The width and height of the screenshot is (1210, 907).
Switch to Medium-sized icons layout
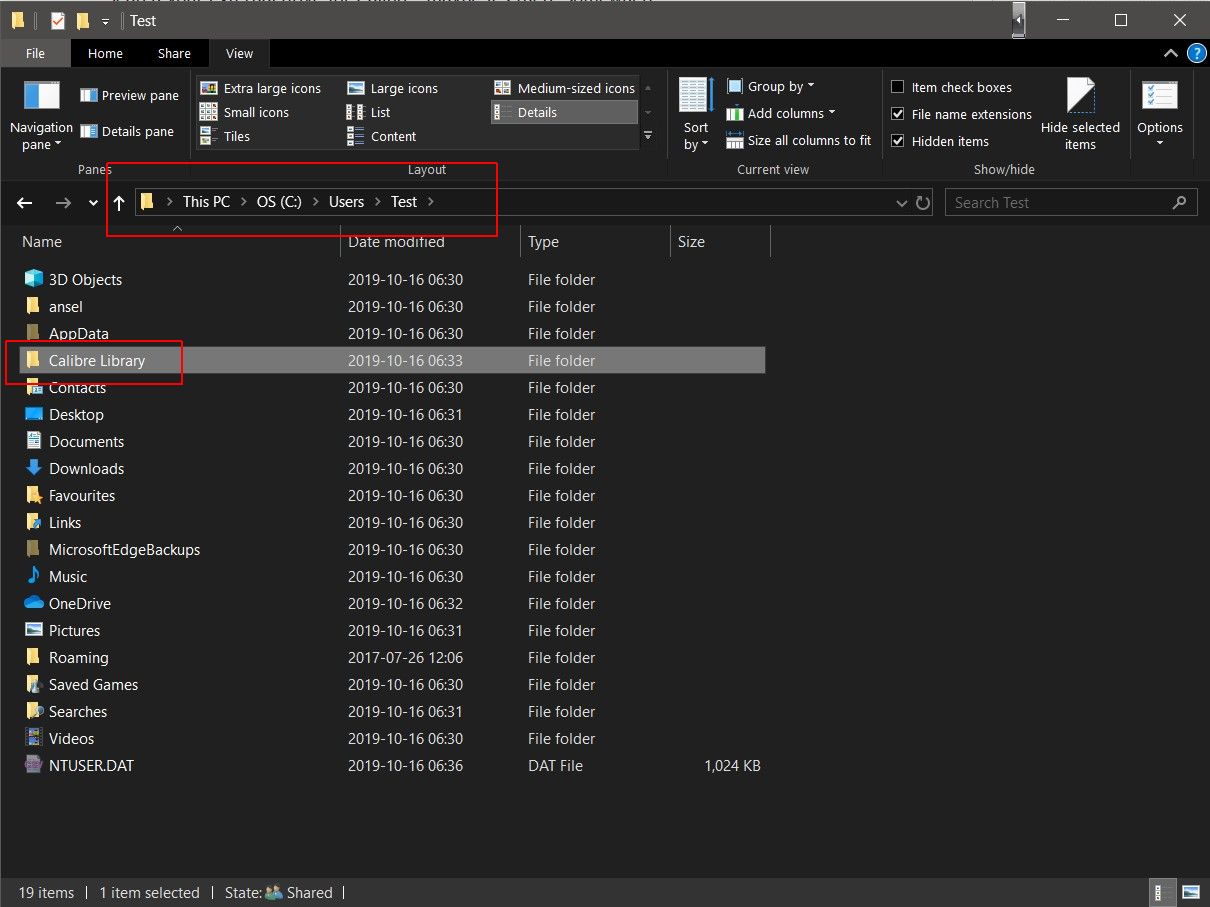pyautogui.click(x=564, y=88)
